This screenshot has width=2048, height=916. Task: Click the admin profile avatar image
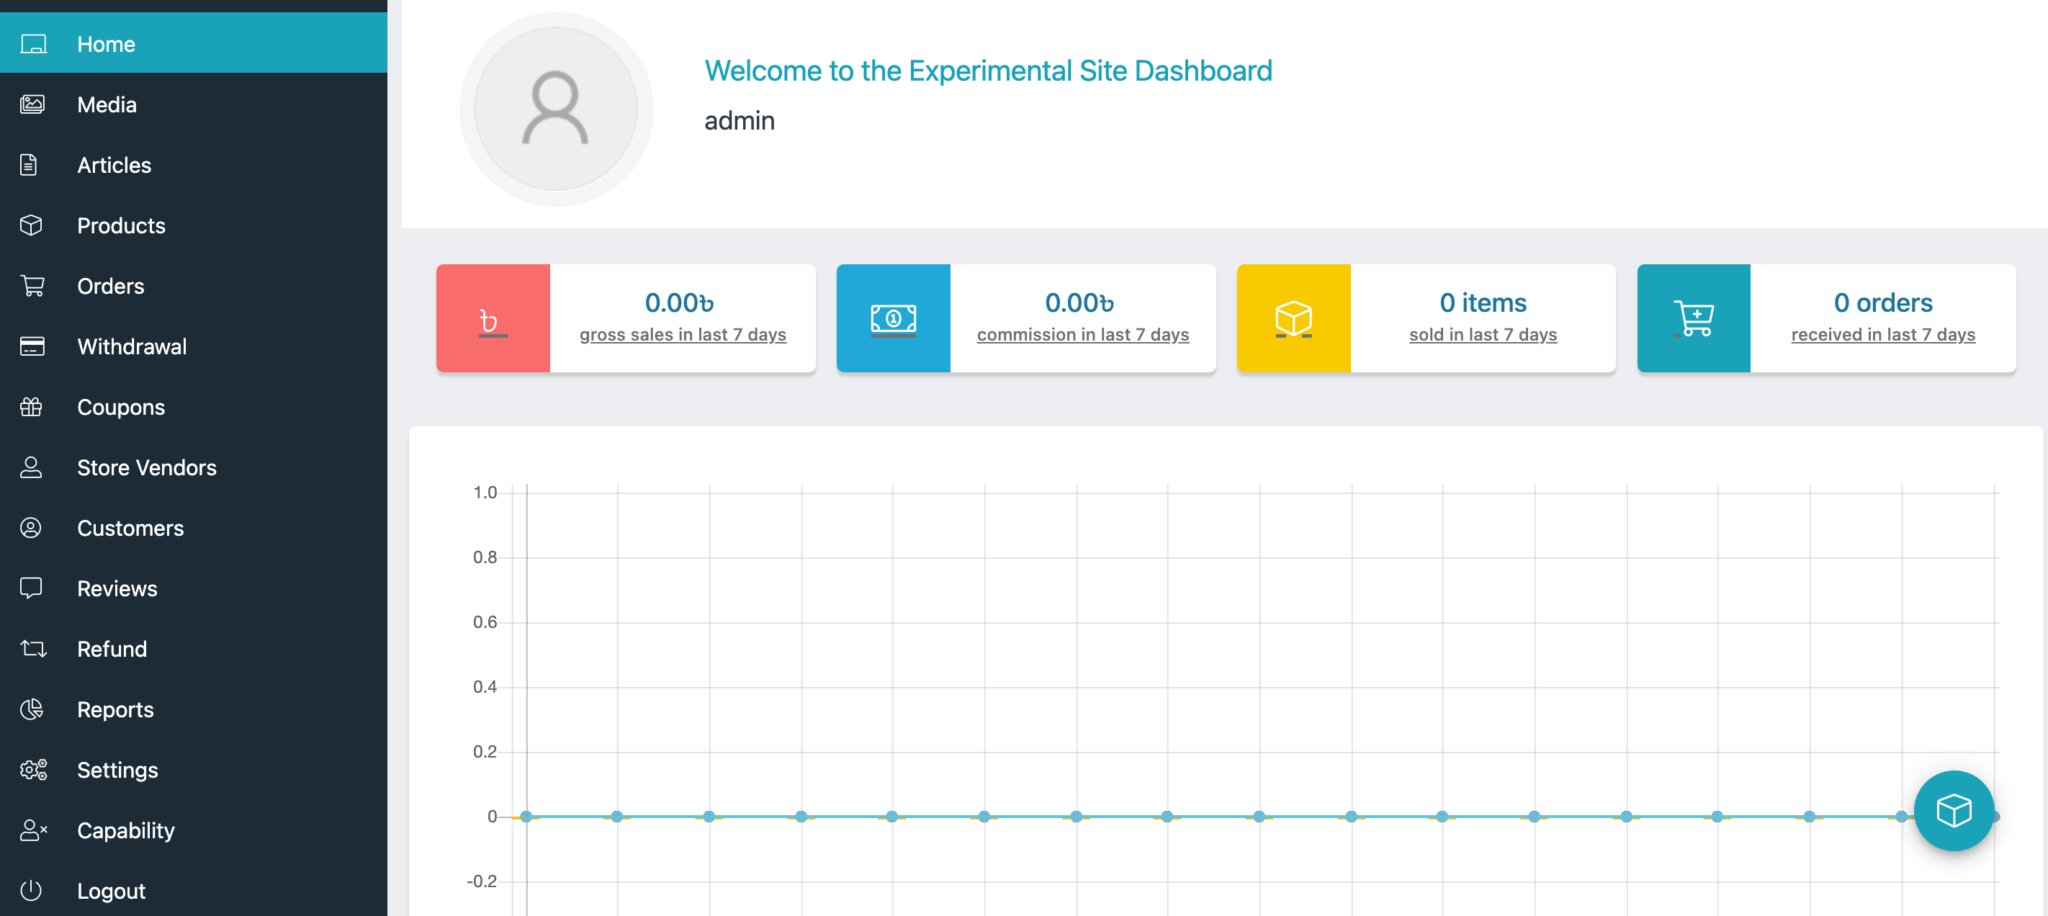pos(556,109)
